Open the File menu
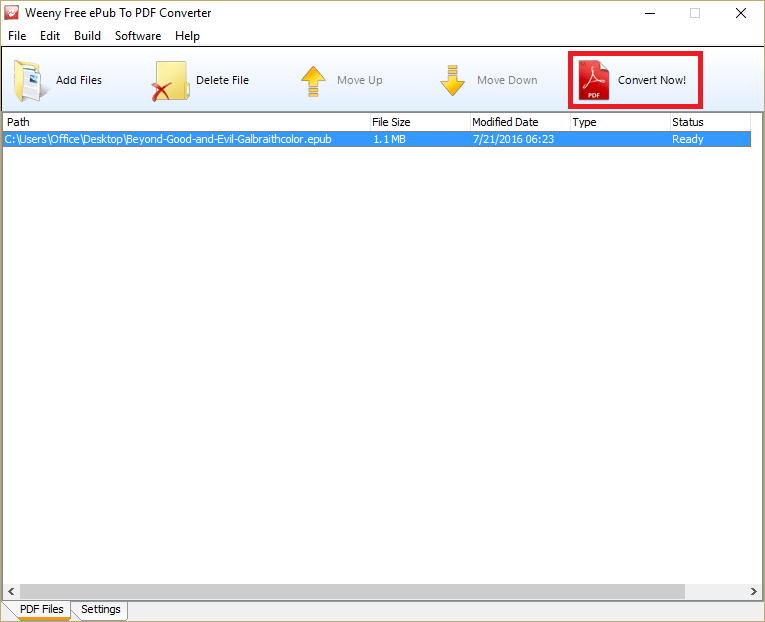The image size is (765, 622). click(17, 36)
